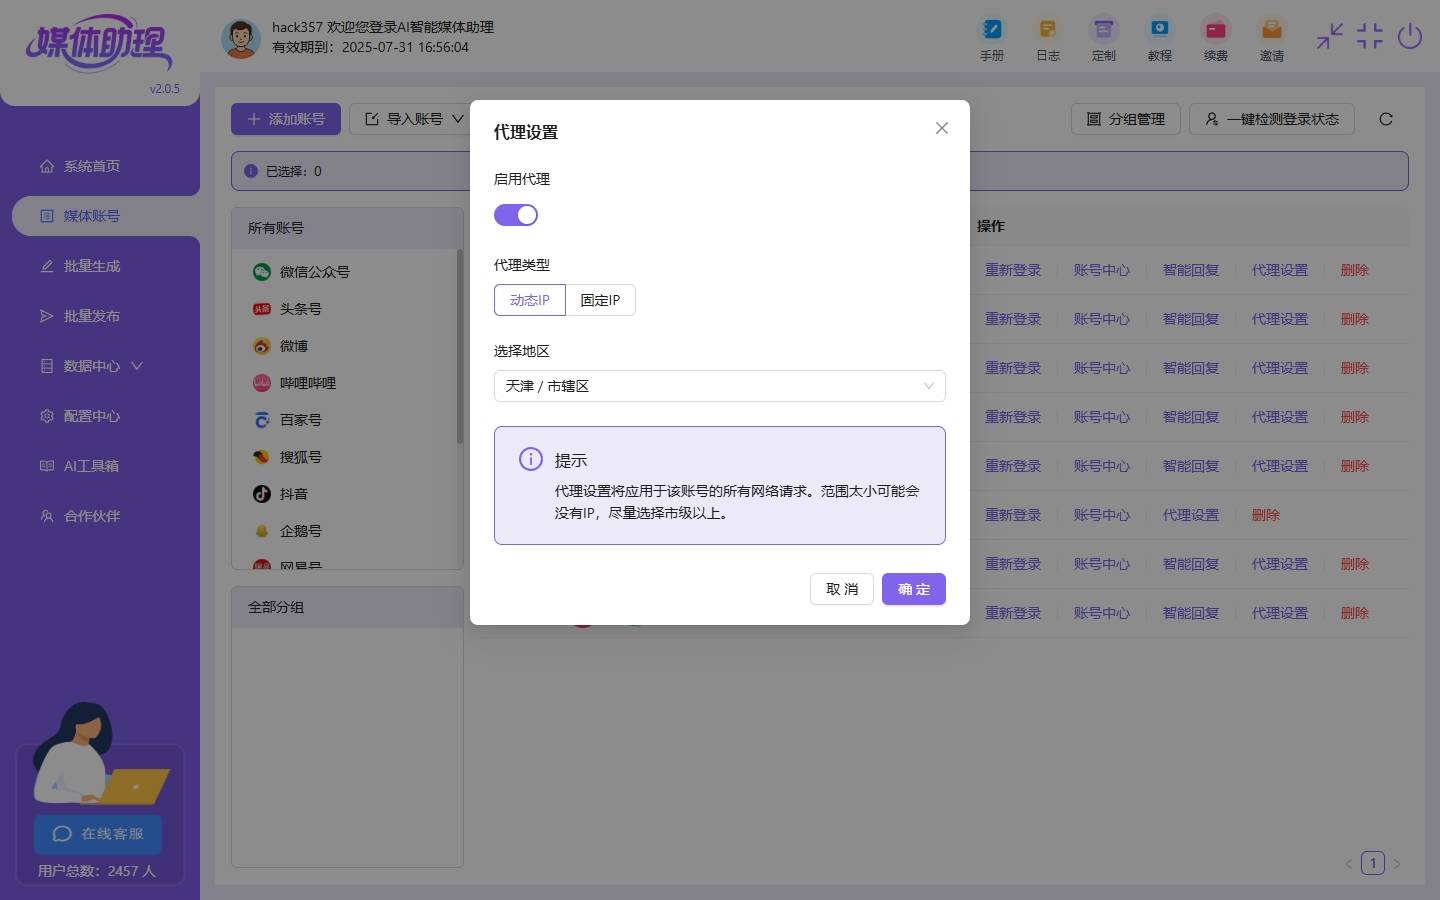1440x900 pixels.
Task: Click the 邀请 invite icon
Action: [x=1272, y=29]
